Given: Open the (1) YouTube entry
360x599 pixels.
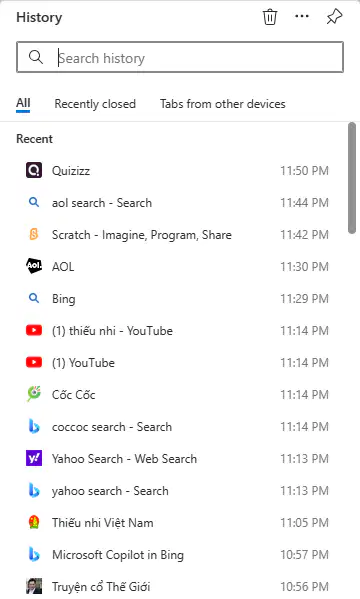Looking at the screenshot, I should point(177,363).
